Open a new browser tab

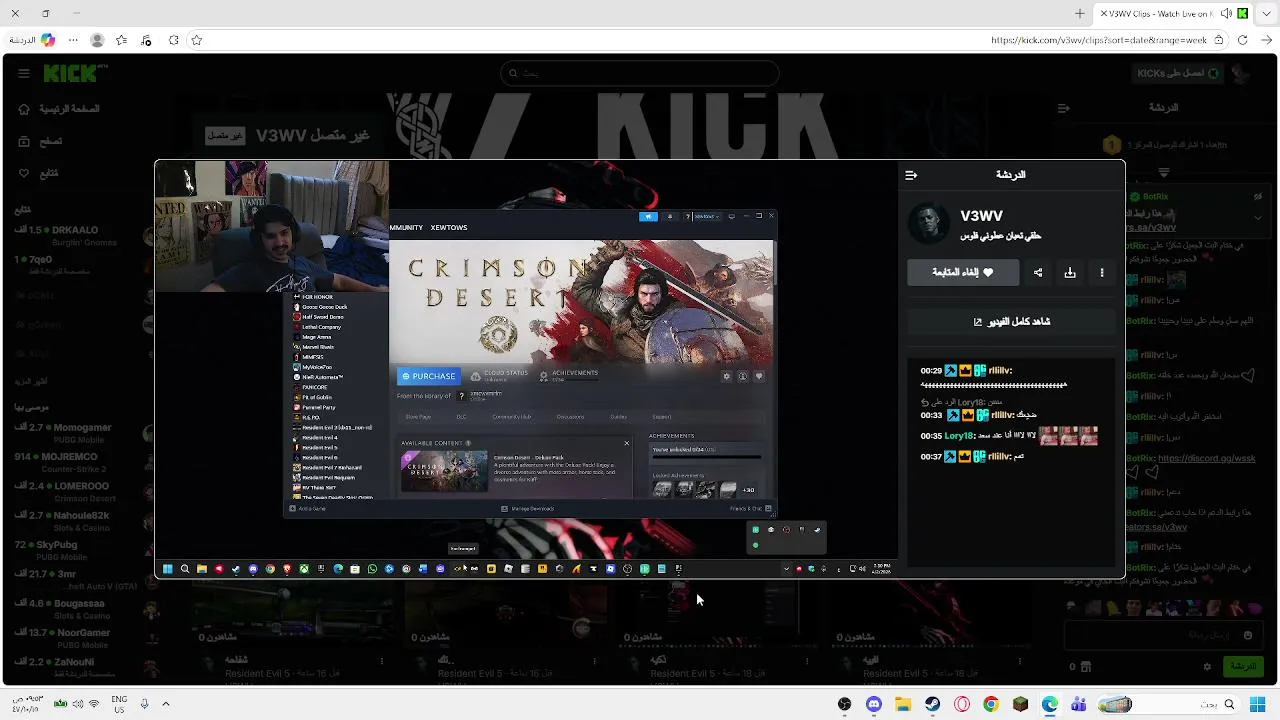click(1080, 14)
